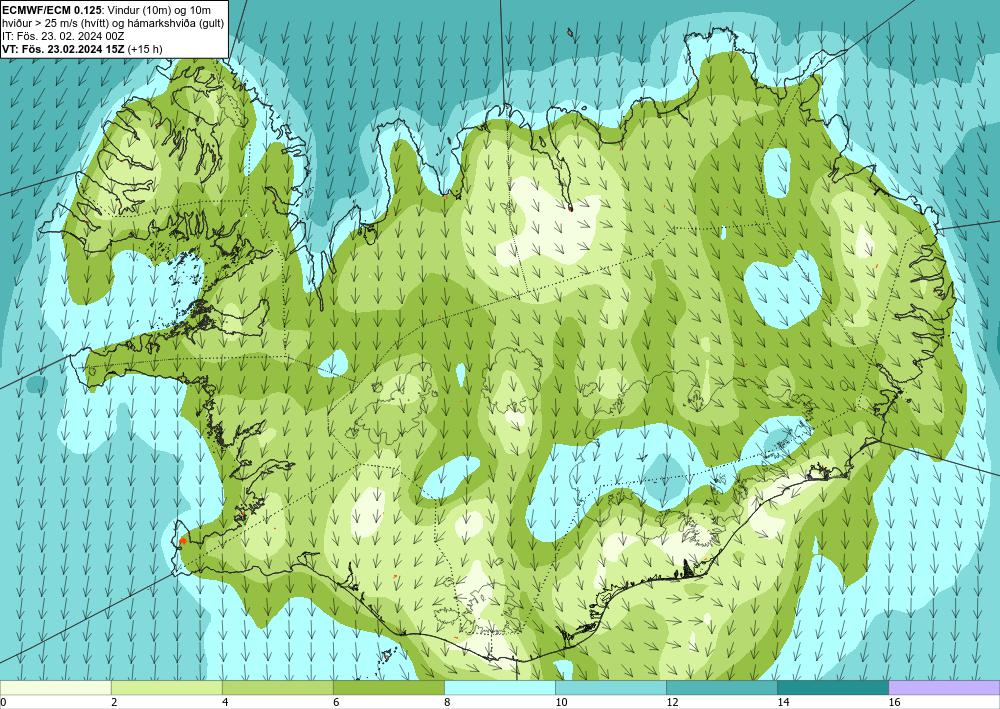Click the pale cyan 8–10 legend swatch
Viewport: 1000px width, 709px height.
(x=500, y=687)
